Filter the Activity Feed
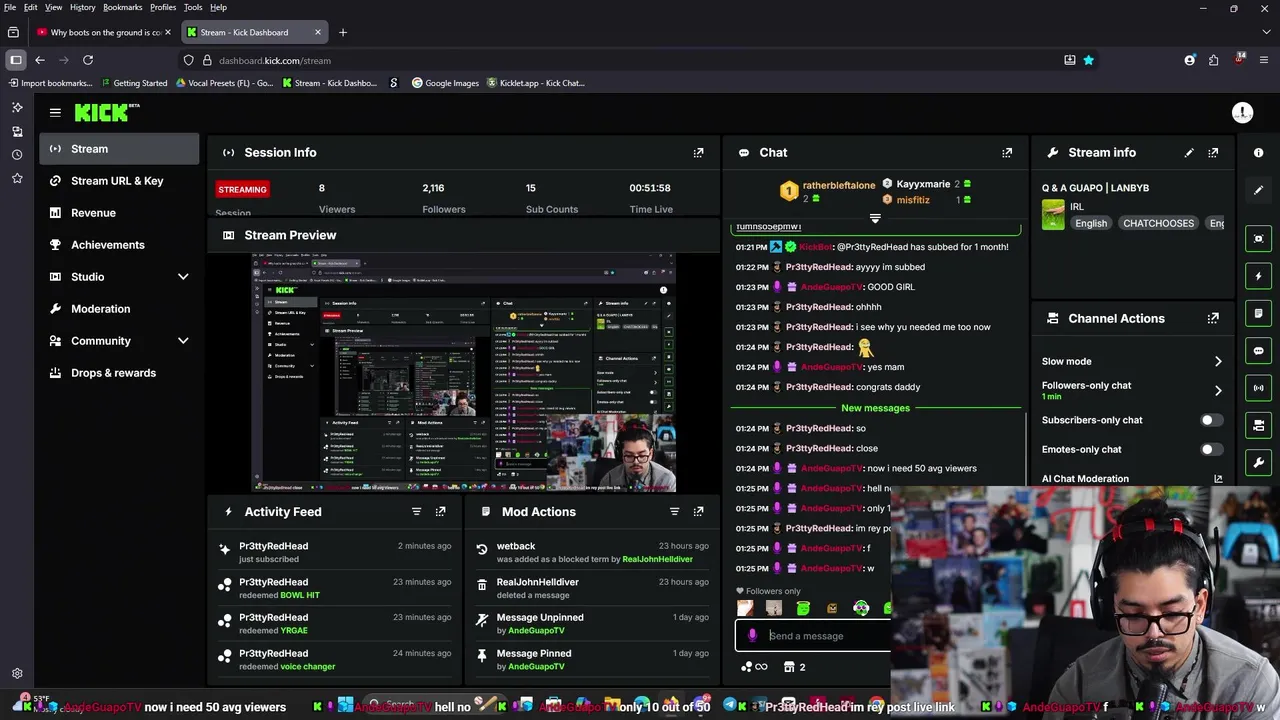This screenshot has width=1280, height=720. click(x=416, y=512)
